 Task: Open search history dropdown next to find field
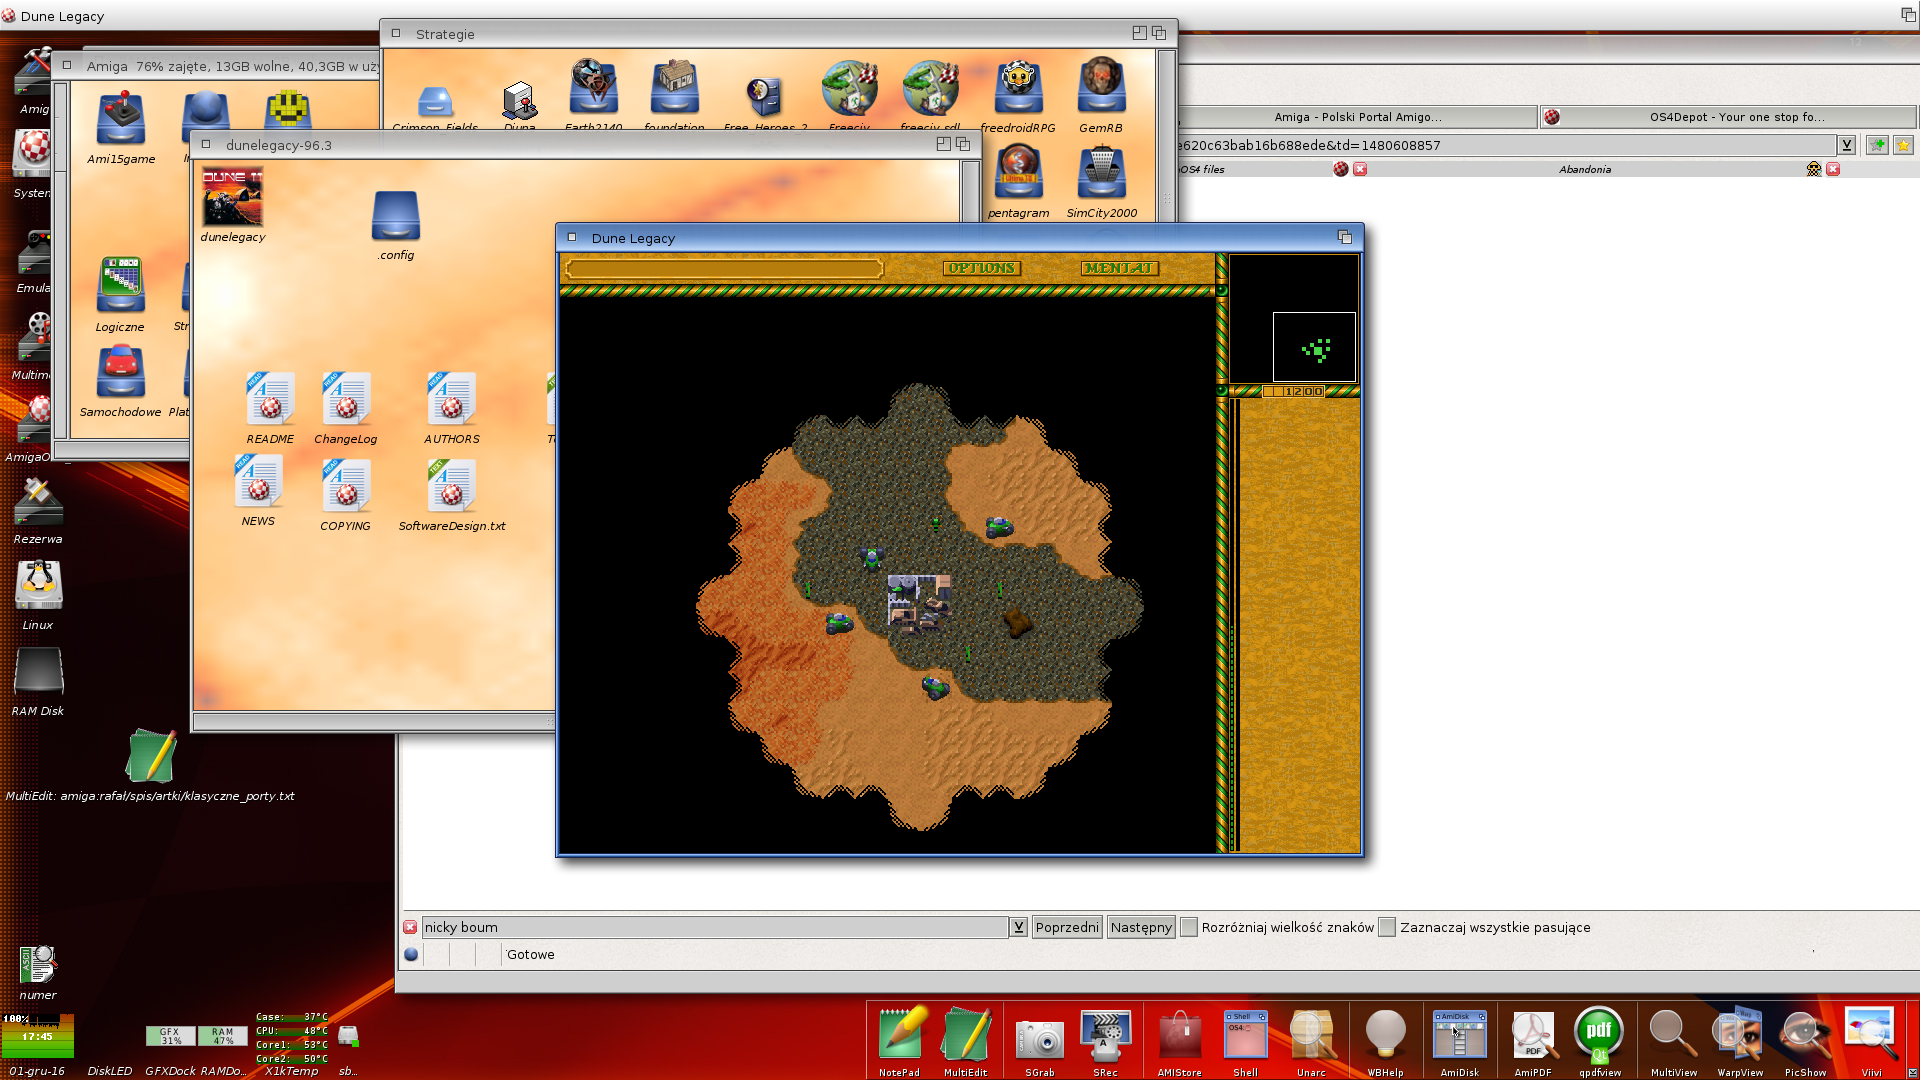(1018, 927)
